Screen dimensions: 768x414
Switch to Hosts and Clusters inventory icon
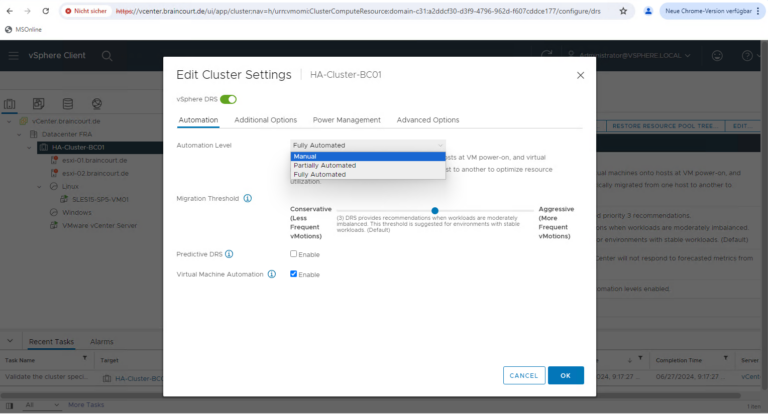click(x=9, y=104)
